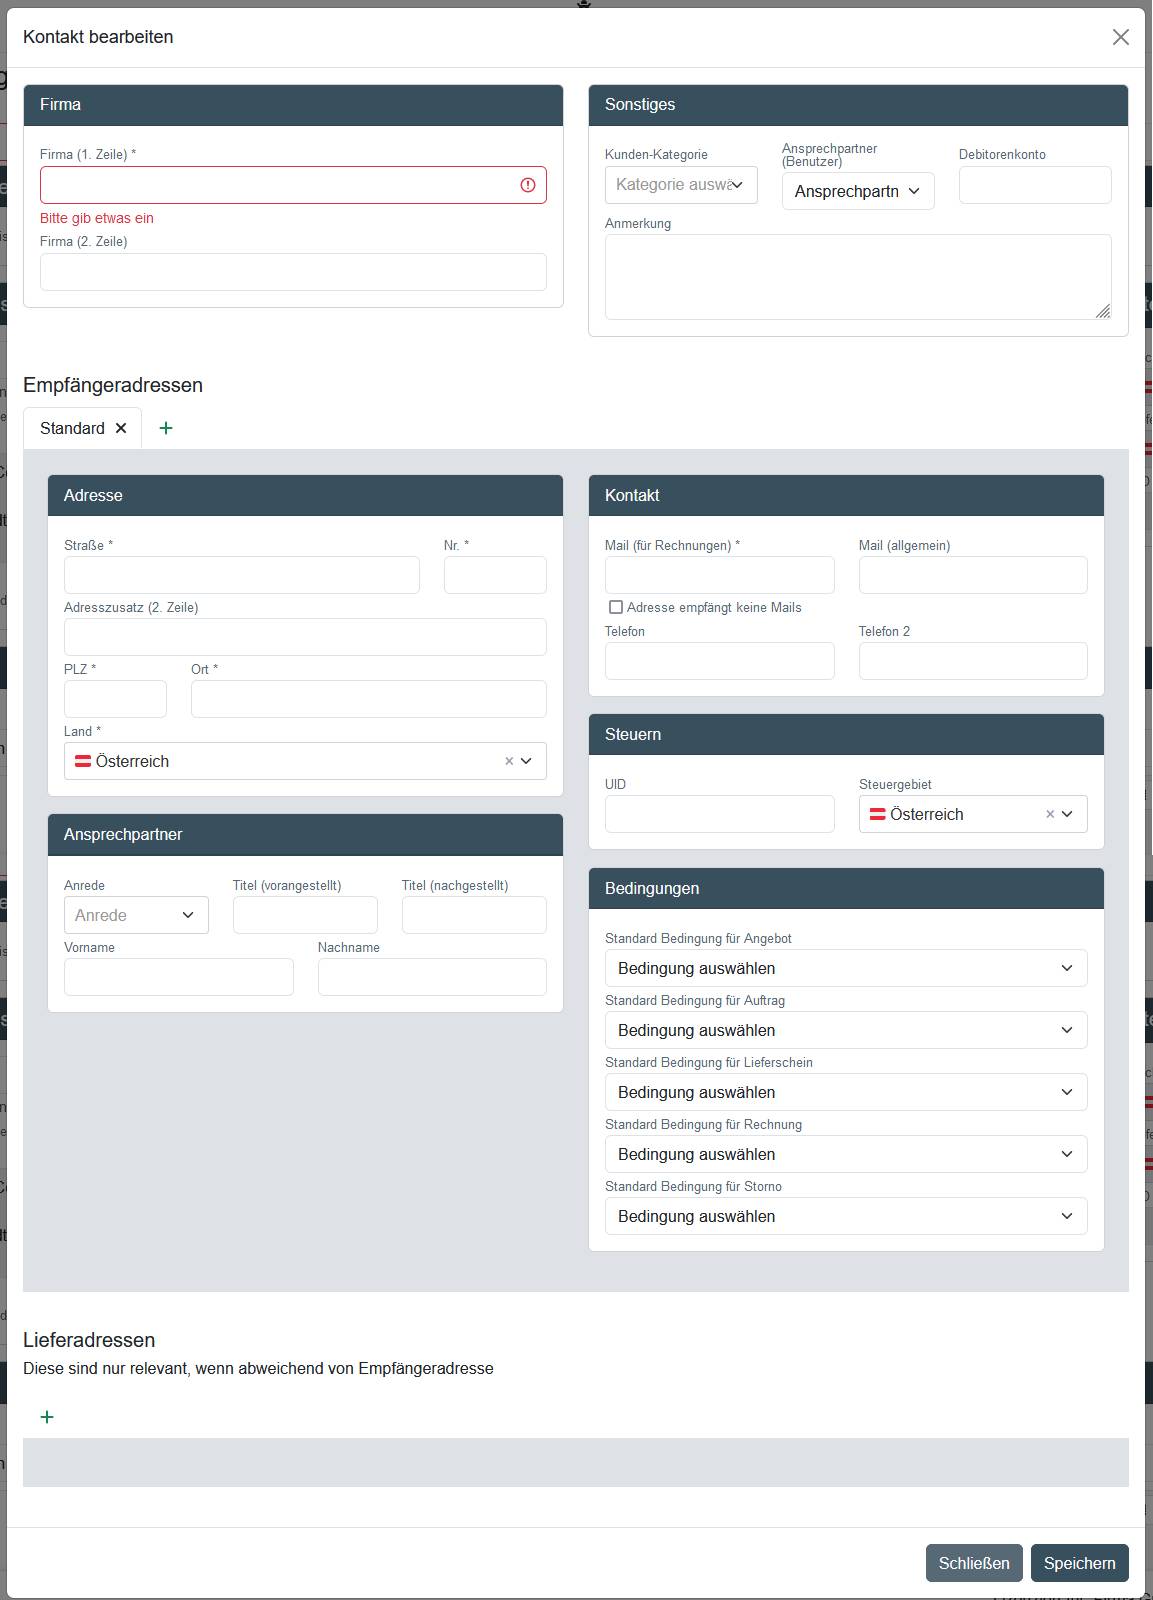Click the Anmerkung textarea resize handle

[x=1102, y=312]
